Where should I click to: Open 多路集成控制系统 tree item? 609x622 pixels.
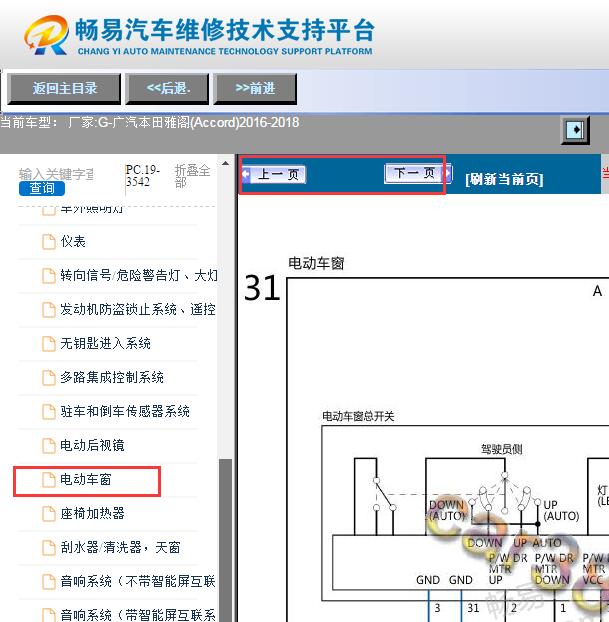tap(112, 377)
